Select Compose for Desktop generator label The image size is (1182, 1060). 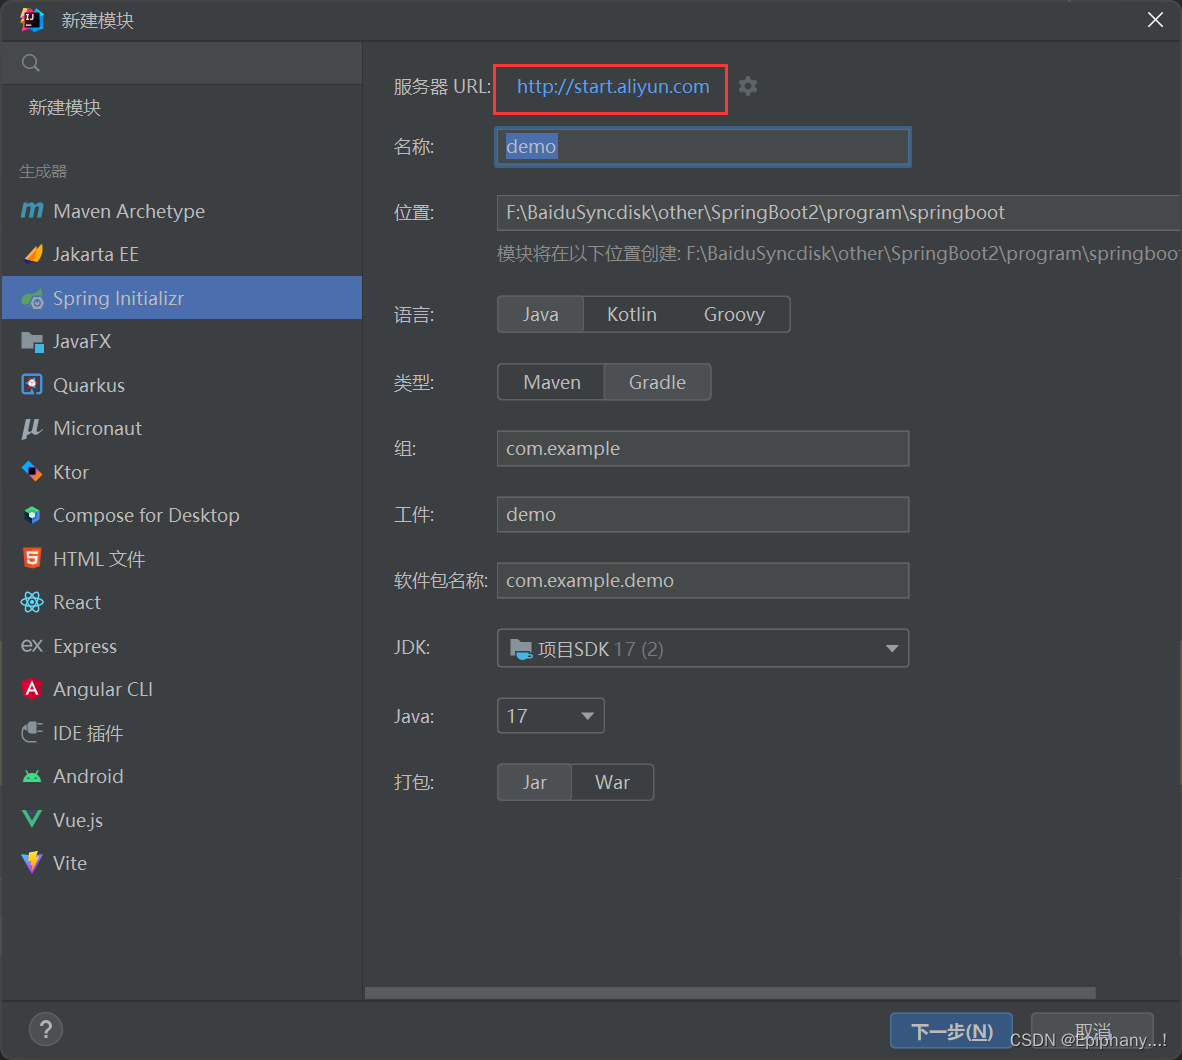(146, 516)
